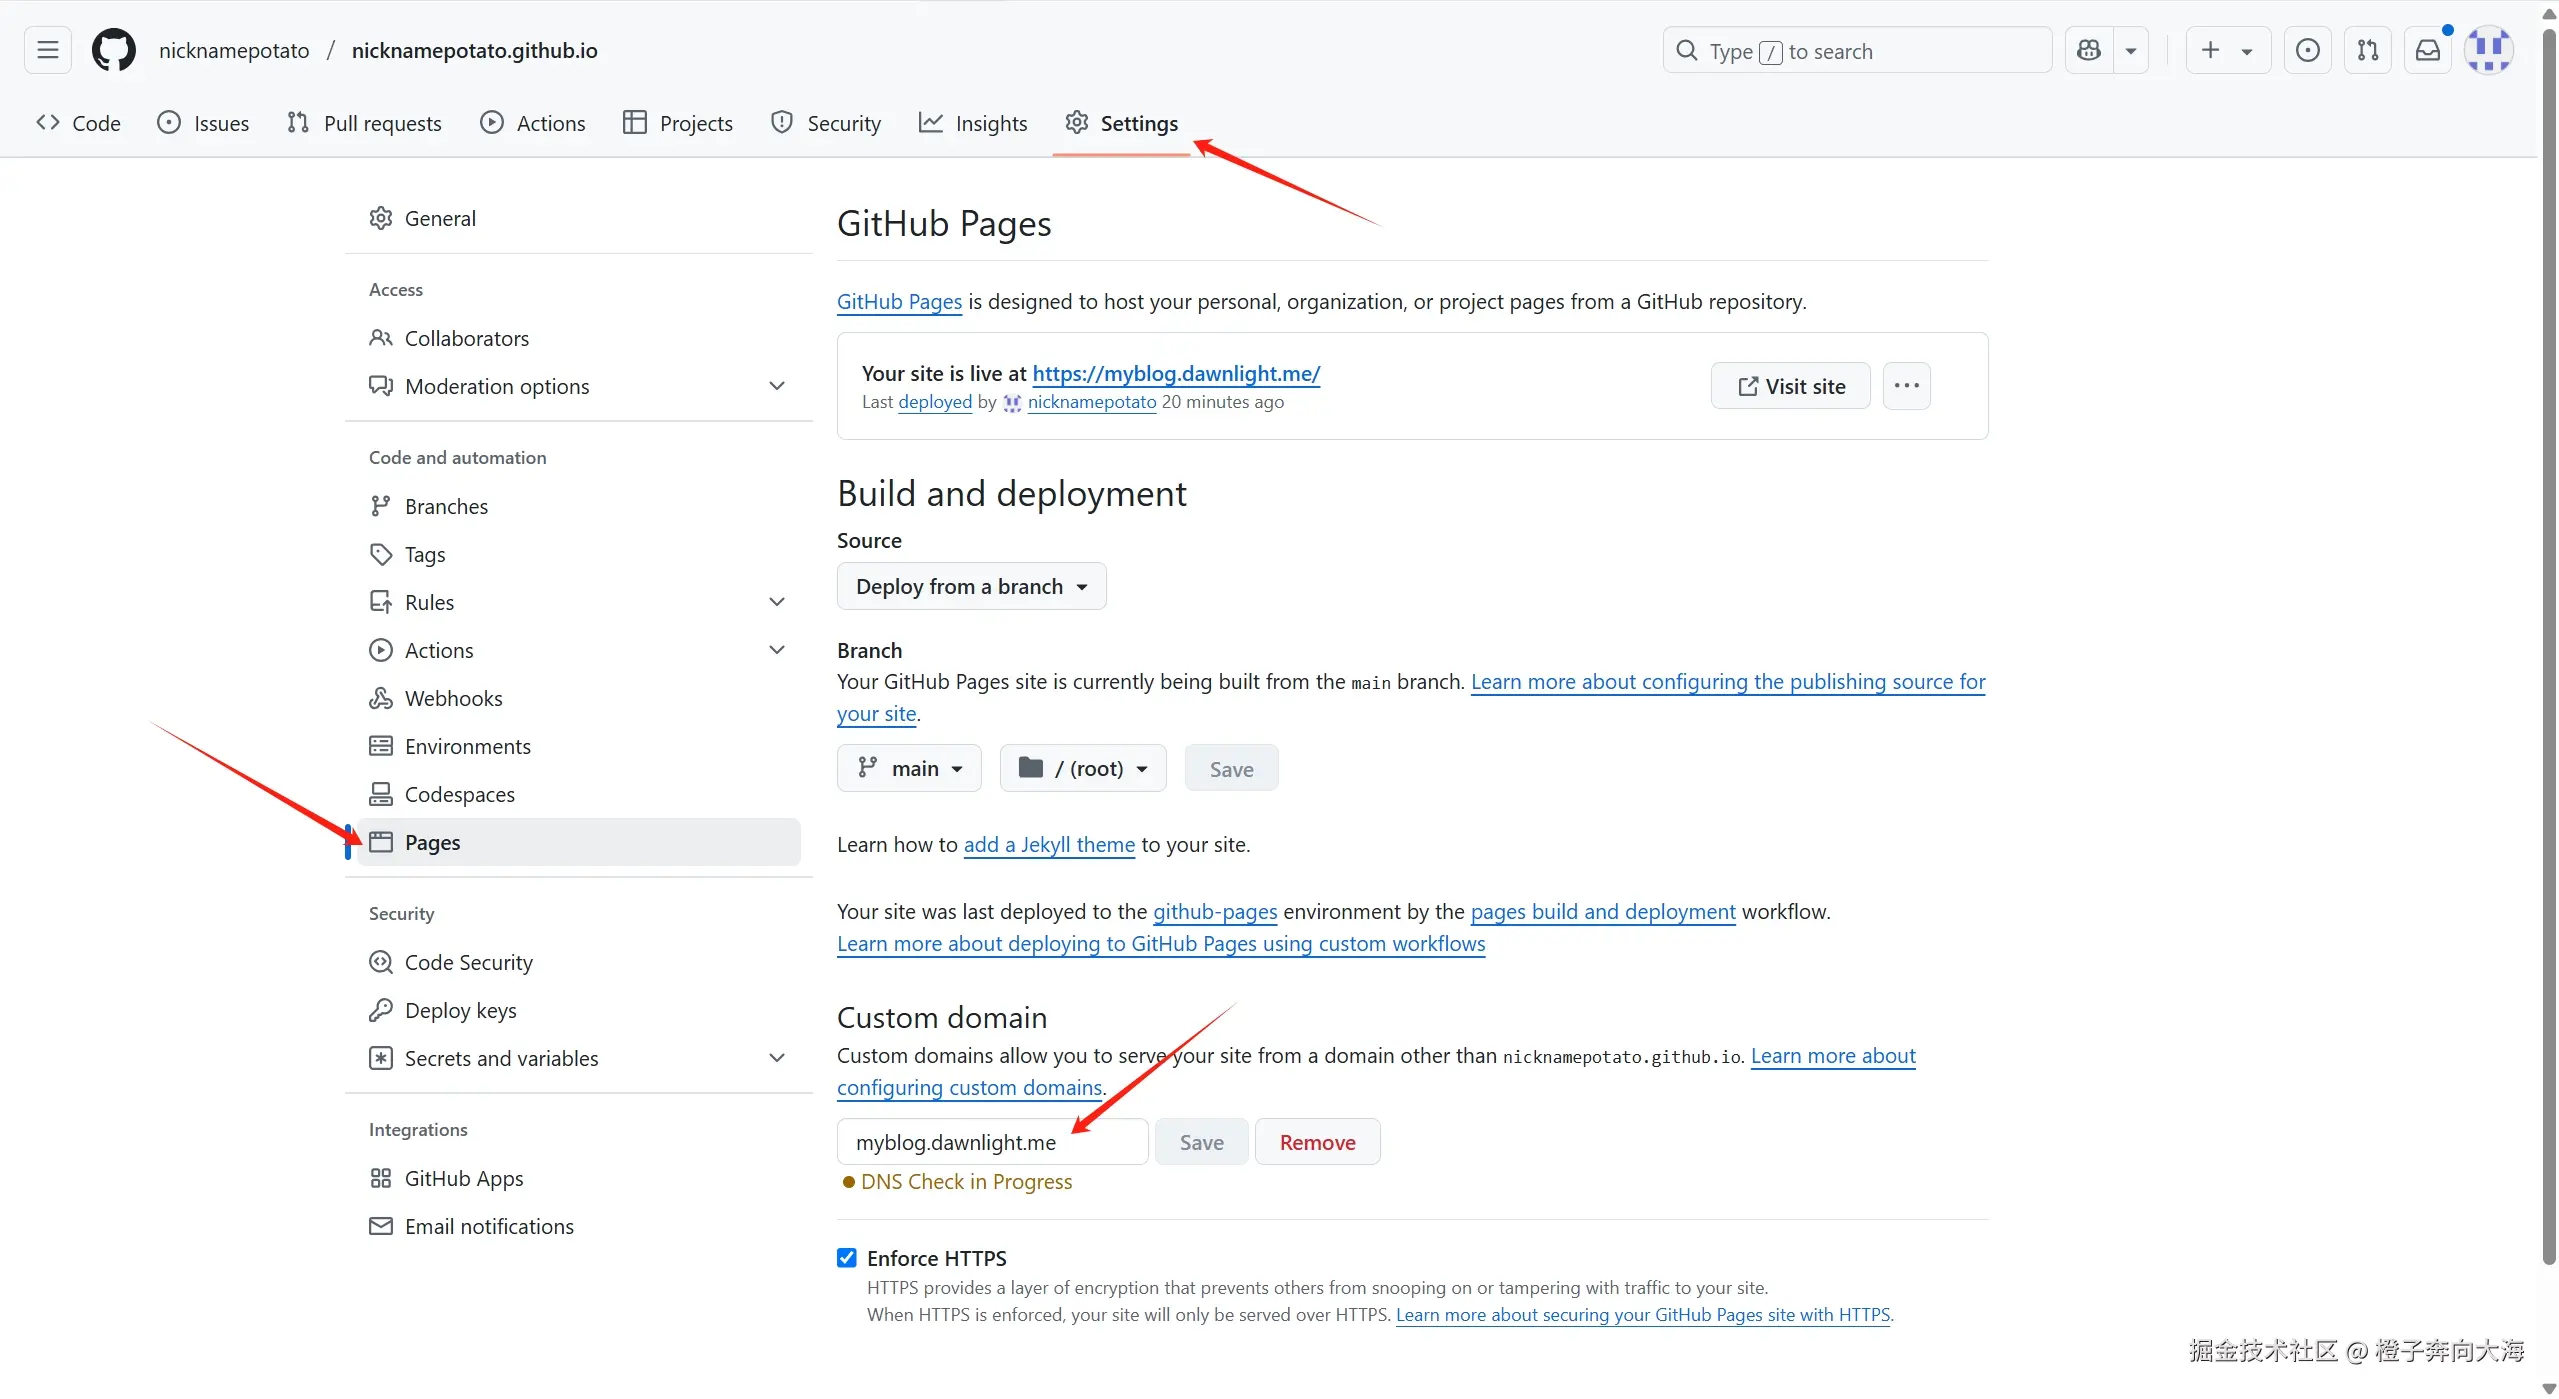2559x1399 pixels.
Task: Open the Copilot chat icon
Action: 2089,50
